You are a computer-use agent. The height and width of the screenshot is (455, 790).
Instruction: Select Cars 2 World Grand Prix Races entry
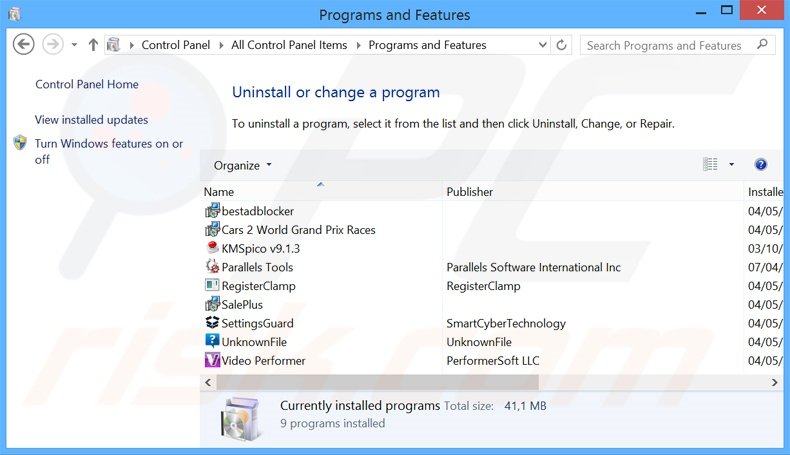pyautogui.click(x=298, y=230)
